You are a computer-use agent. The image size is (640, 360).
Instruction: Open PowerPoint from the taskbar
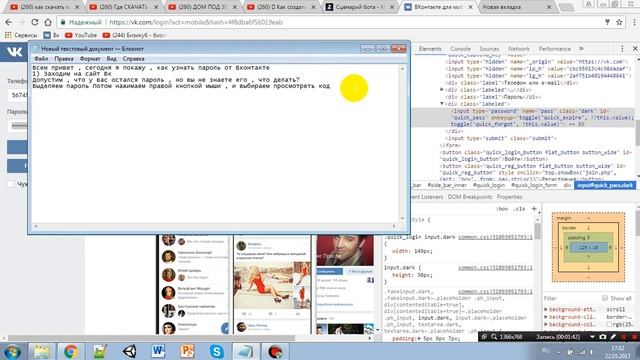pyautogui.click(x=187, y=351)
